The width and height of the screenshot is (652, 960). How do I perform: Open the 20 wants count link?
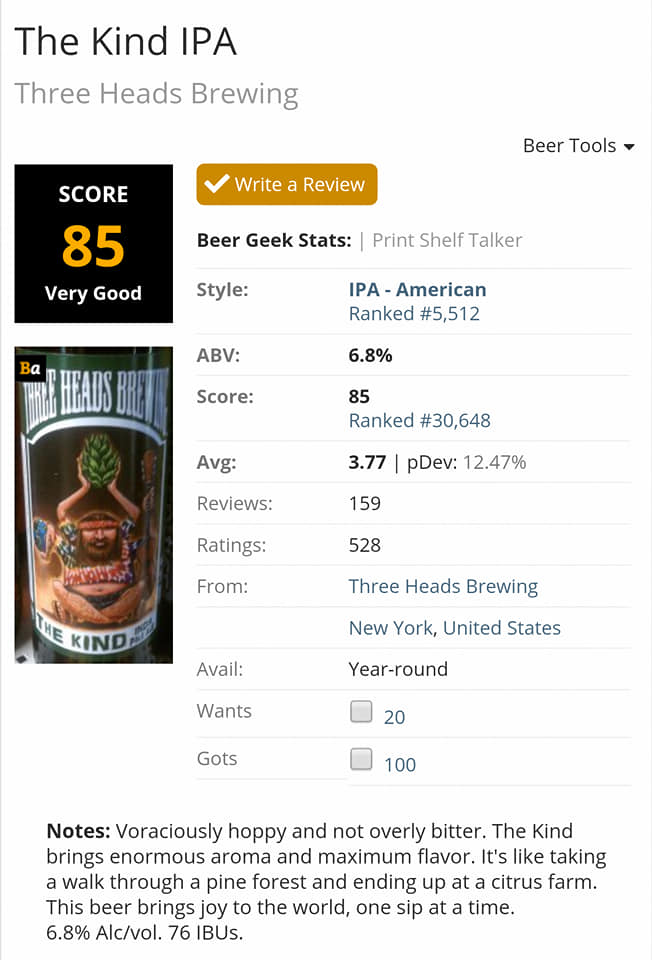tap(394, 717)
